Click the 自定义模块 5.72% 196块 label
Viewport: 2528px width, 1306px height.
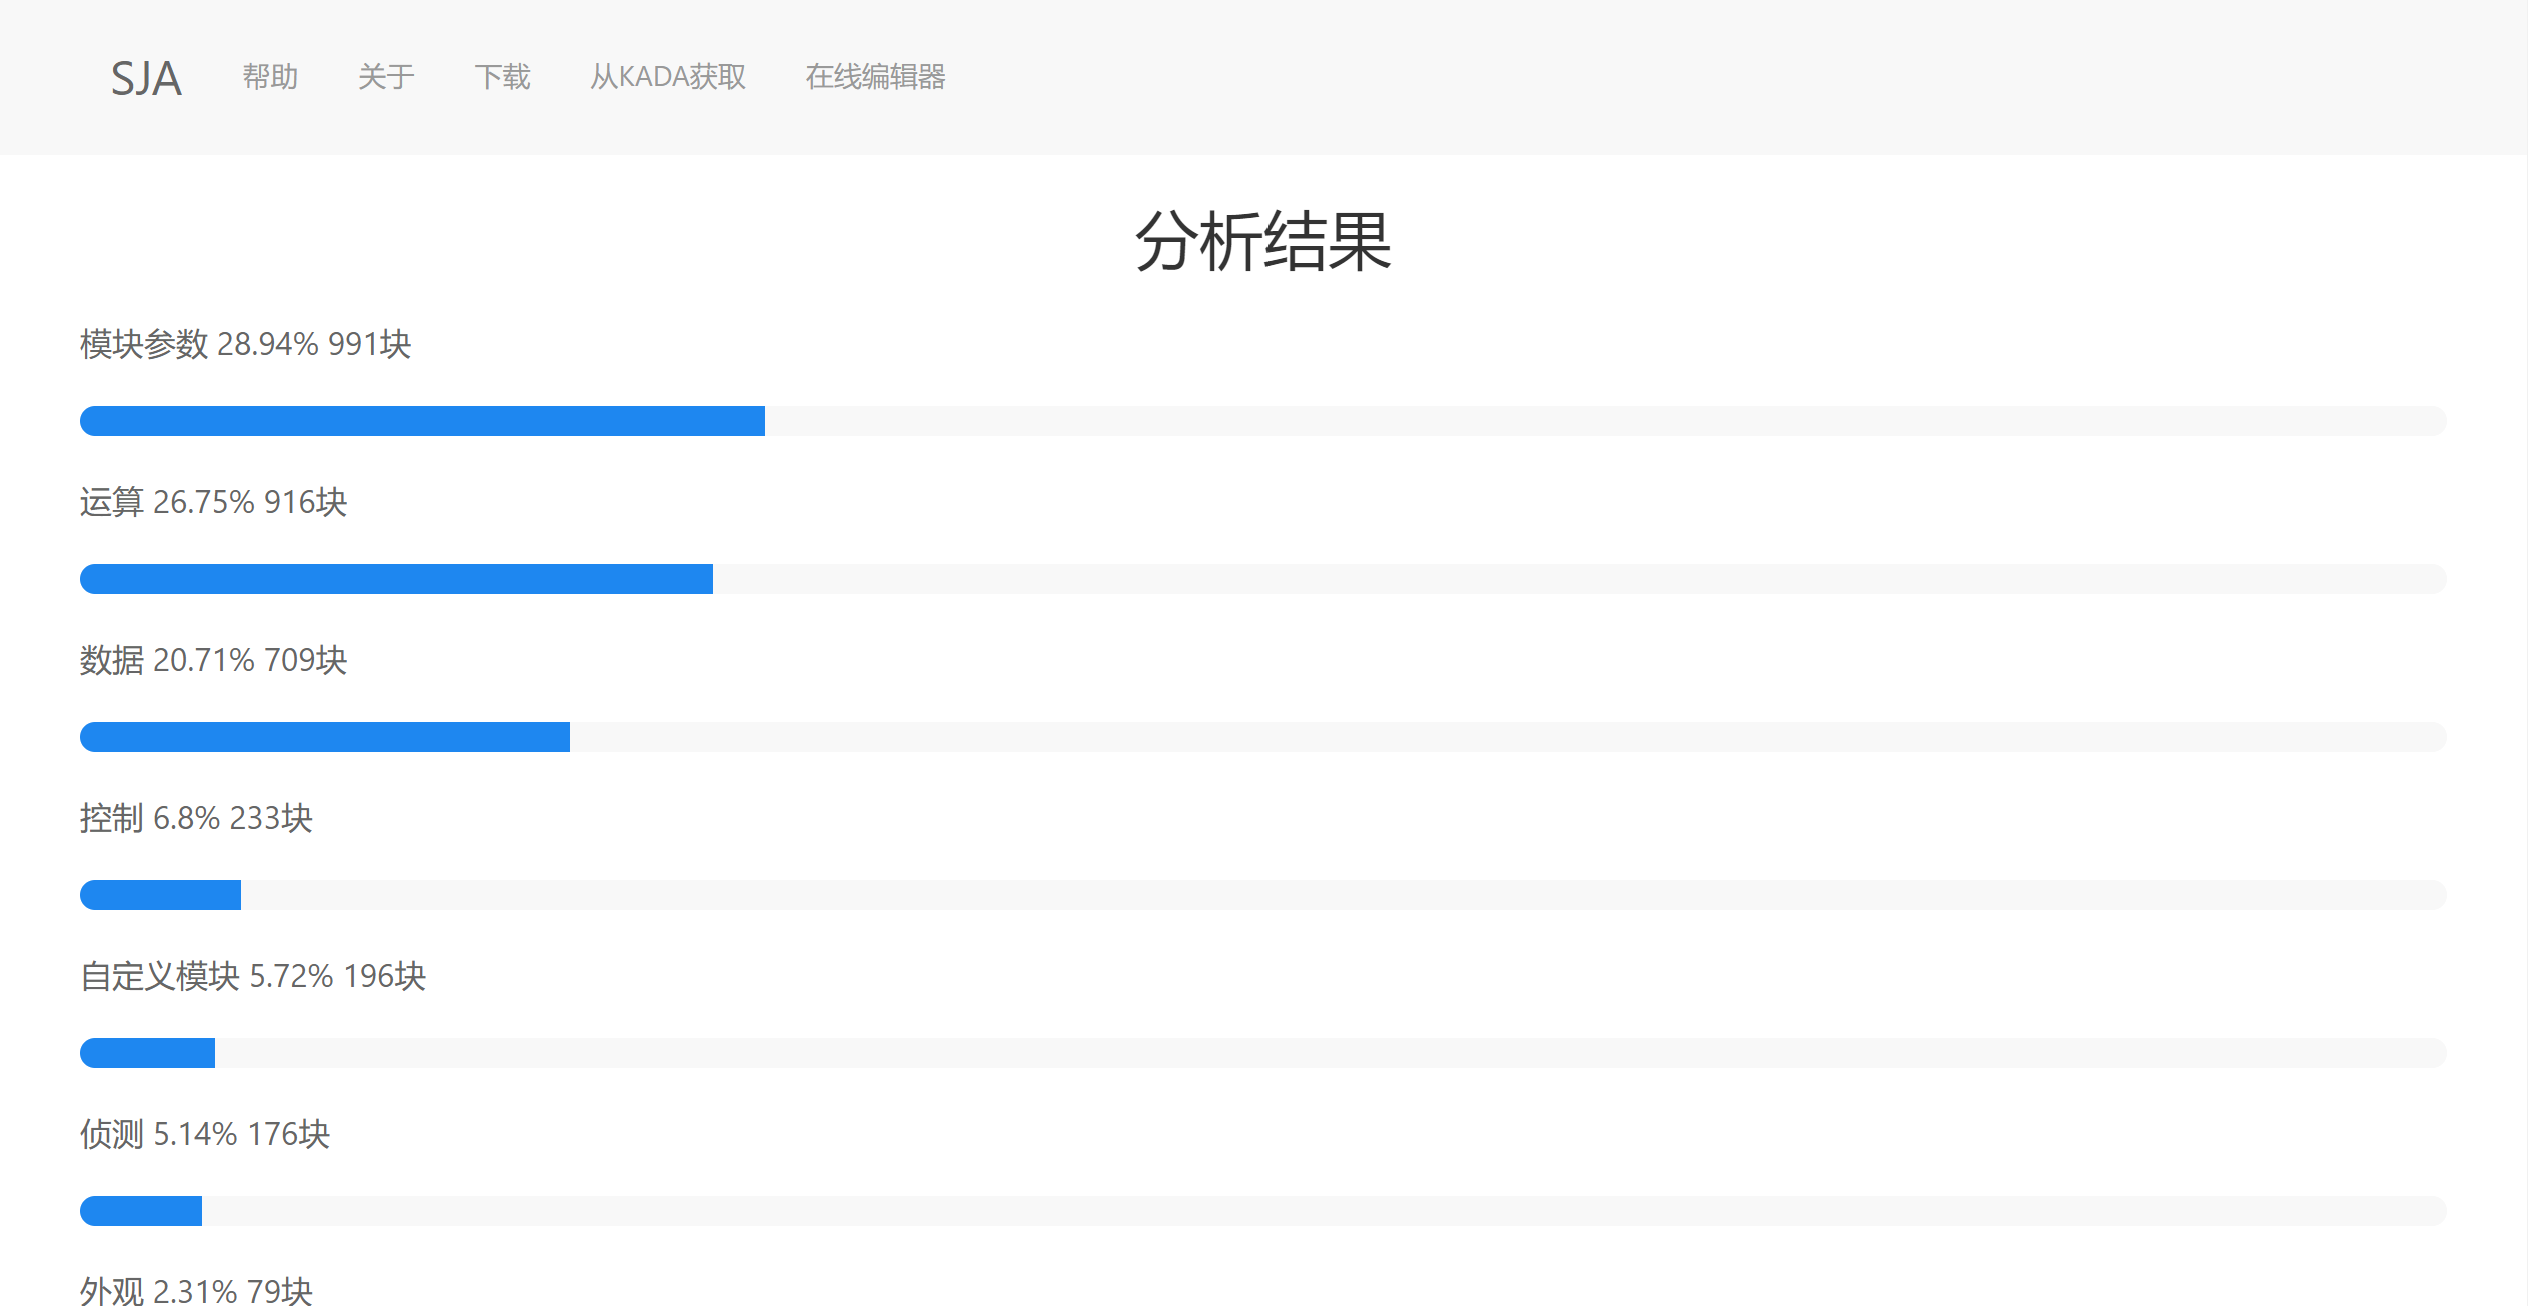pos(253,976)
